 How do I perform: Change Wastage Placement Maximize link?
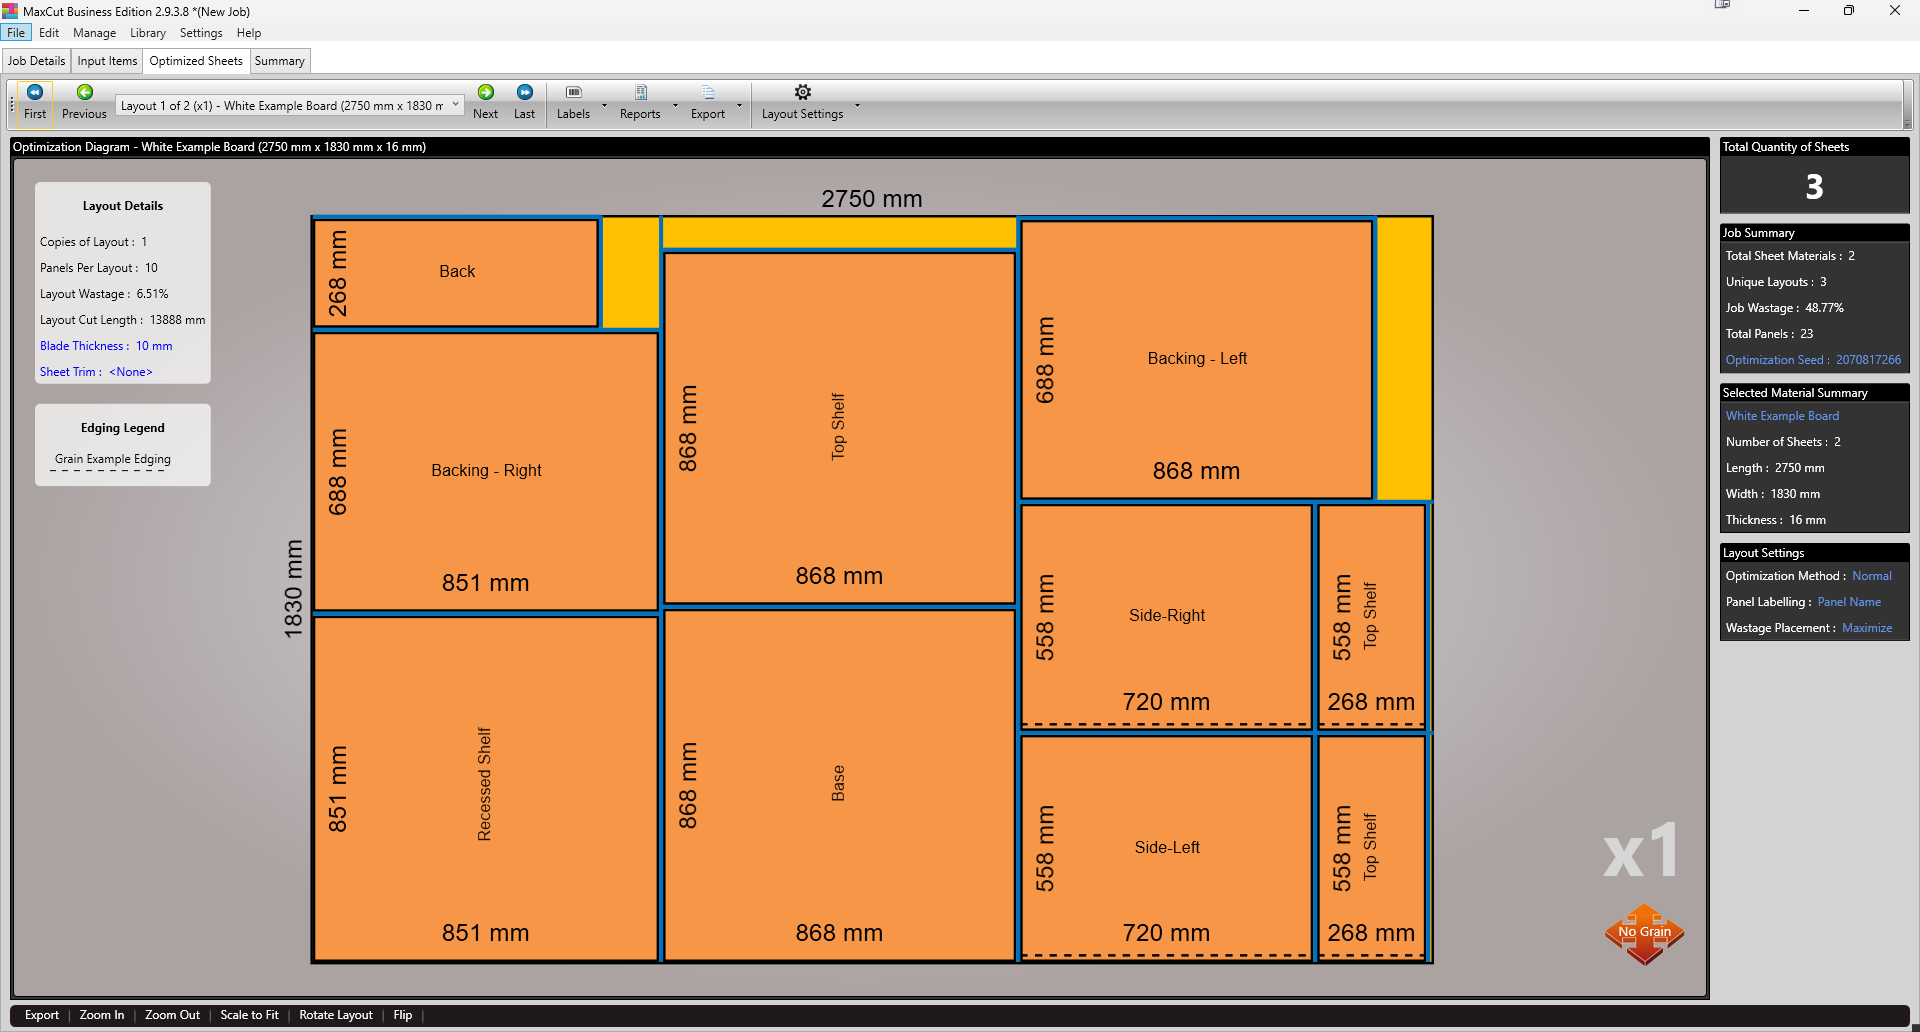click(1867, 628)
